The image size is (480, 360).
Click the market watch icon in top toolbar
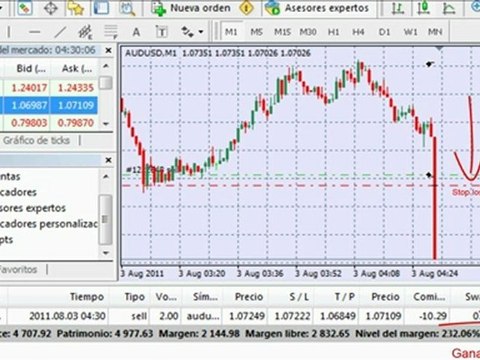(25, 8)
